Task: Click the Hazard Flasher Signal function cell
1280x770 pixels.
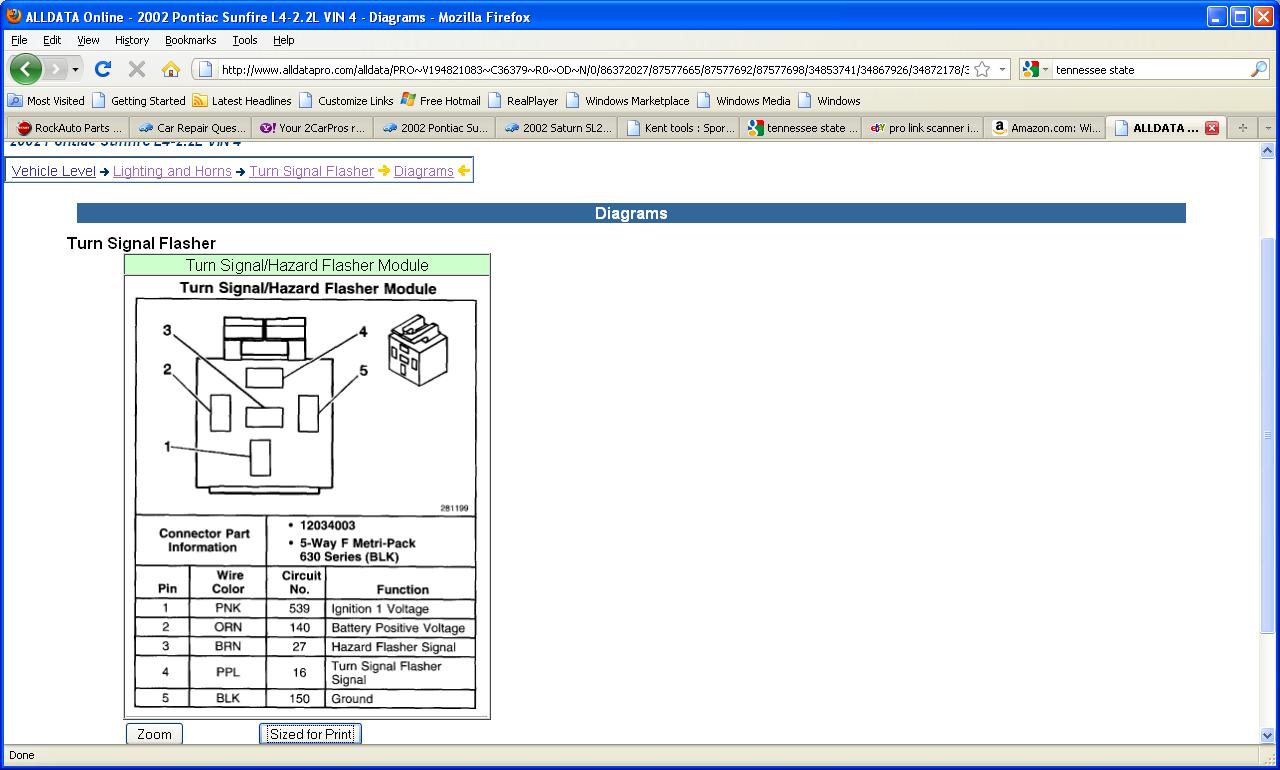Action: [x=400, y=647]
